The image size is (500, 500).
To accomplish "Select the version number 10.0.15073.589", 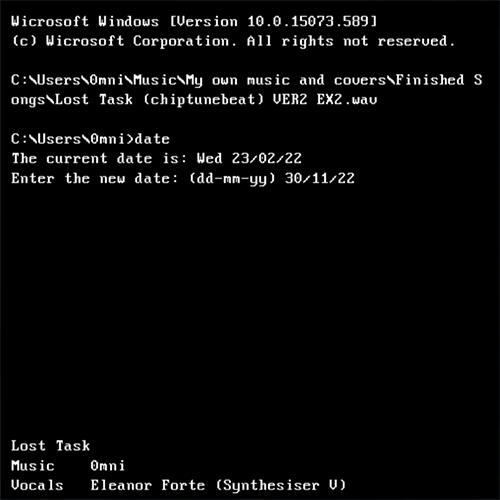I will click(307, 22).
